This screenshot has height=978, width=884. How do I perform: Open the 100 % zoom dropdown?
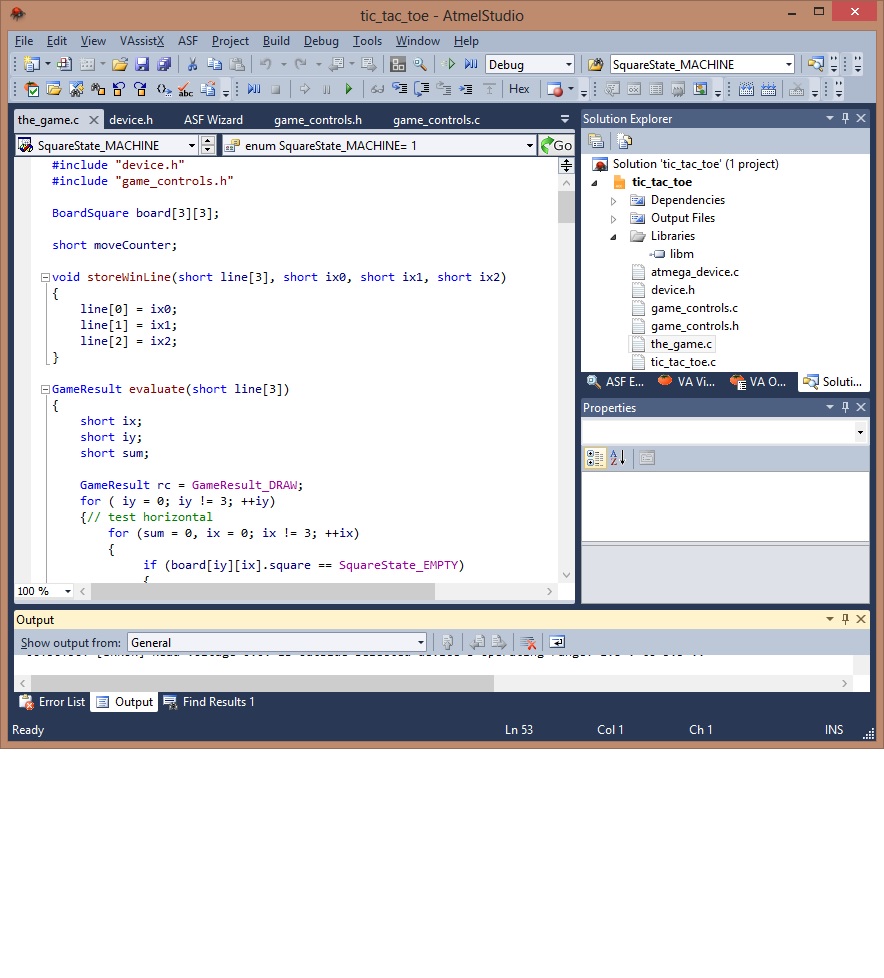point(67,591)
